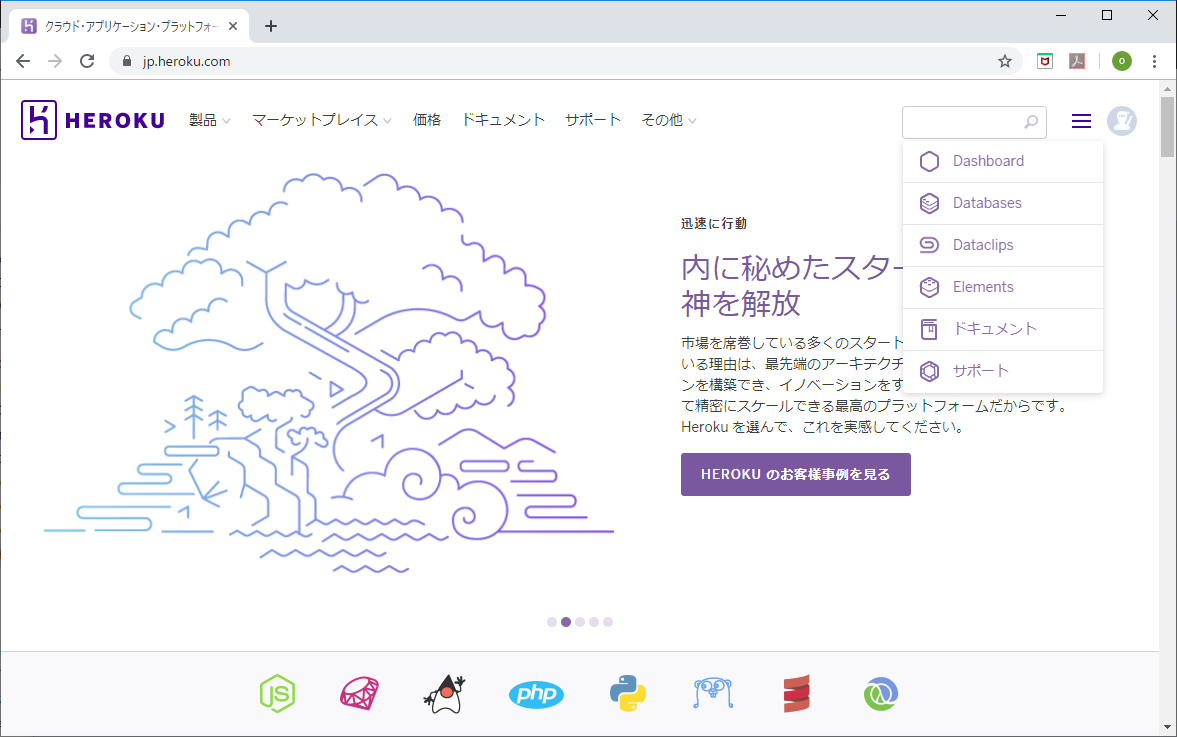Click the Java Duke mascot icon

click(444, 693)
